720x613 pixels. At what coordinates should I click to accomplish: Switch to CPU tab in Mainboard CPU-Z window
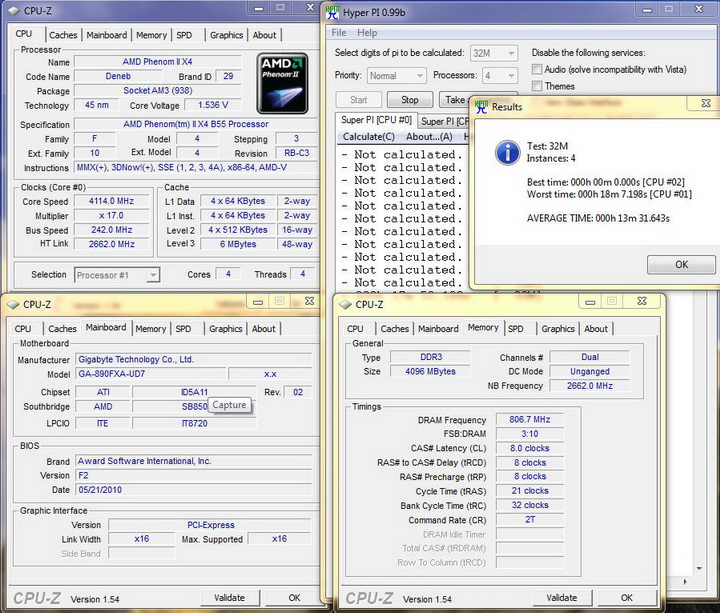click(23, 329)
